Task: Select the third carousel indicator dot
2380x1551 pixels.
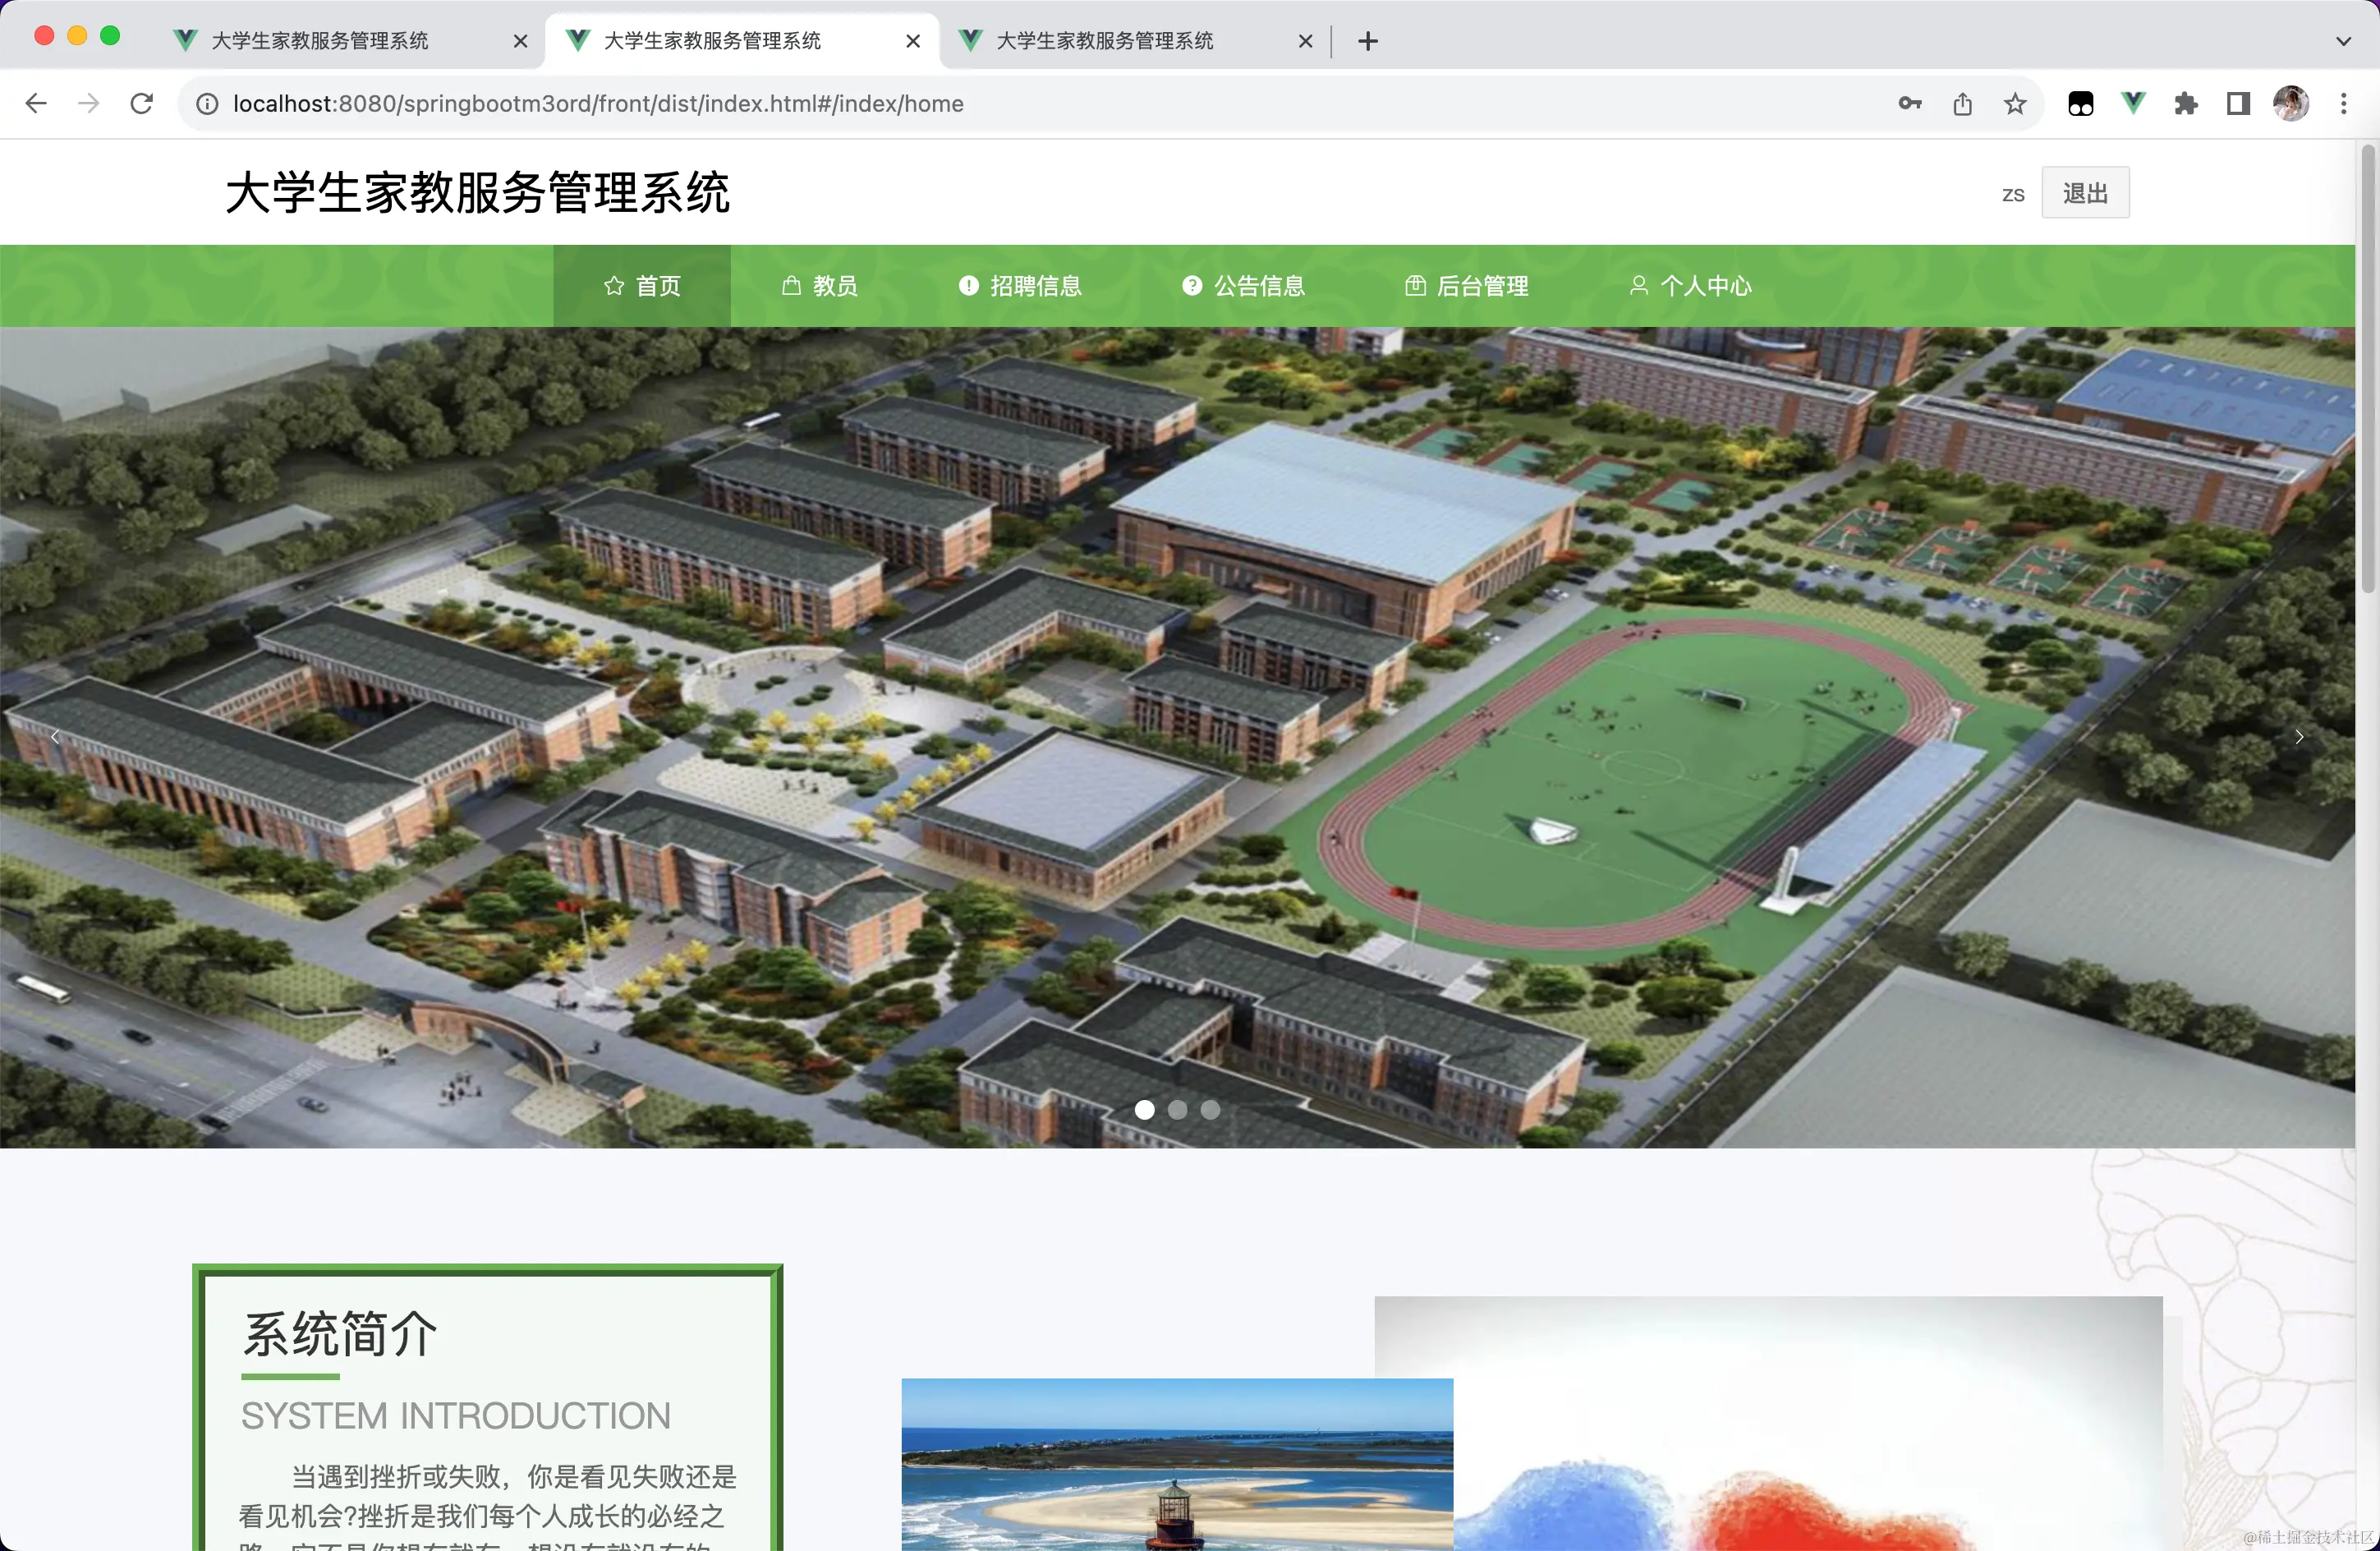Action: click(1210, 1110)
